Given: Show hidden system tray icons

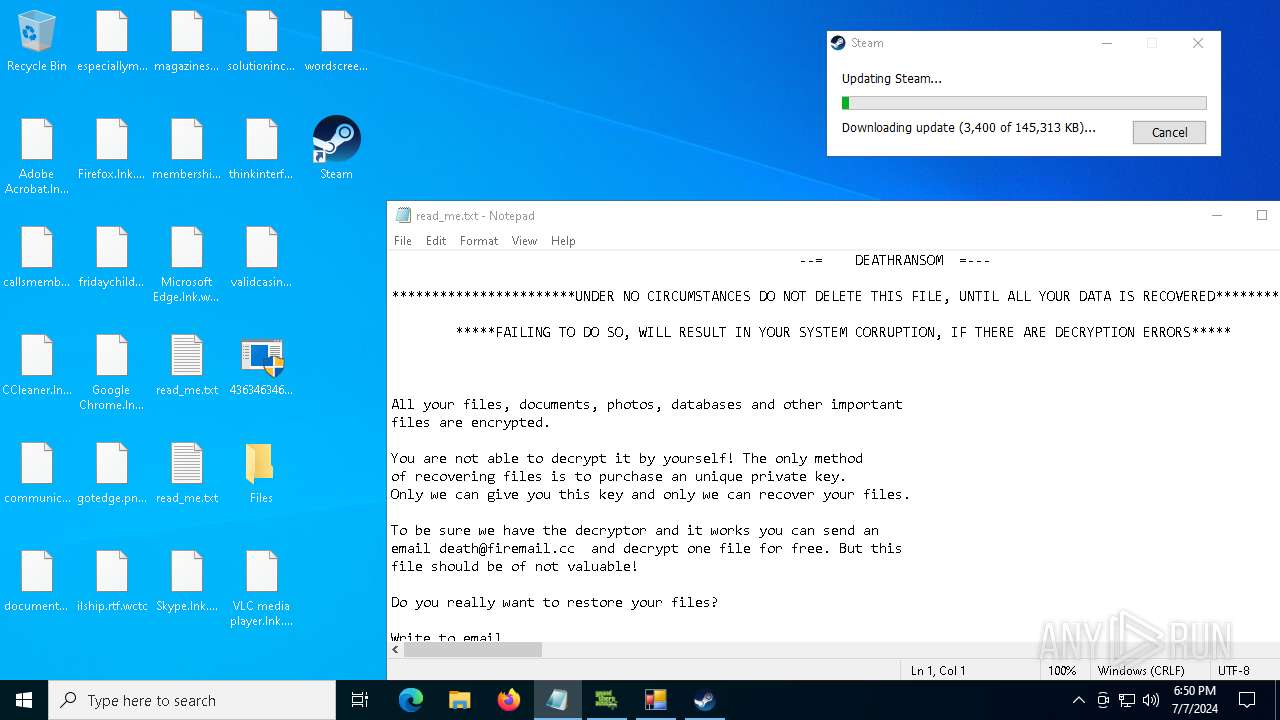Looking at the screenshot, I should coord(1078,700).
